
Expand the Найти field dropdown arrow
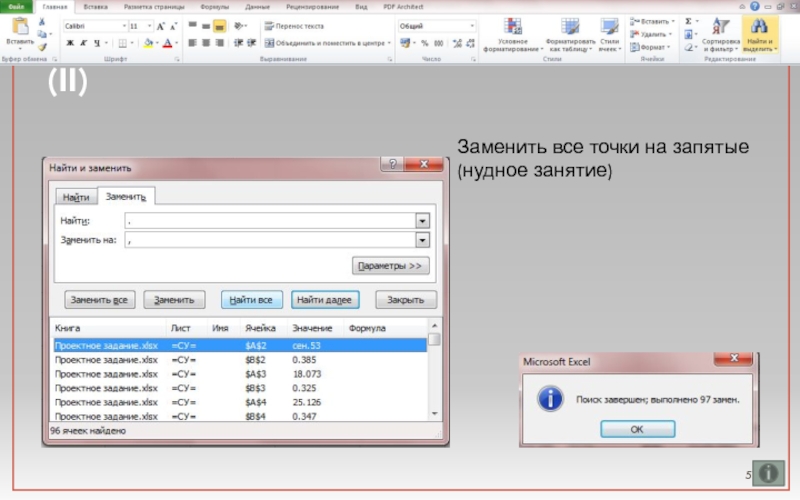[422, 220]
